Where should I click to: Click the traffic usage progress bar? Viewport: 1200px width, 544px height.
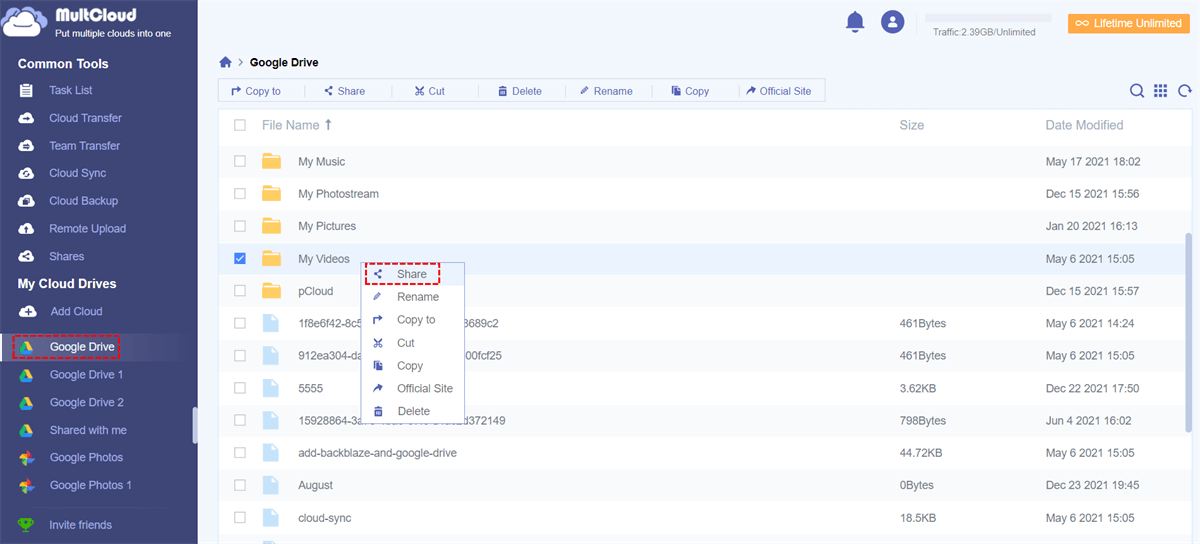click(x=987, y=18)
